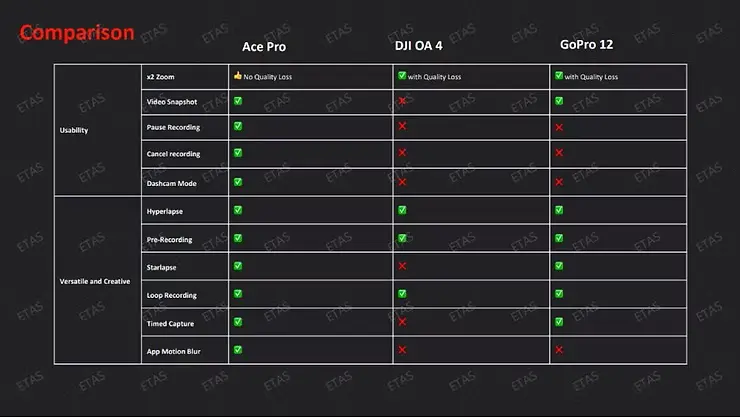Click the Versatile and Creative category cell
This screenshot has height=417, width=740.
click(x=94, y=281)
